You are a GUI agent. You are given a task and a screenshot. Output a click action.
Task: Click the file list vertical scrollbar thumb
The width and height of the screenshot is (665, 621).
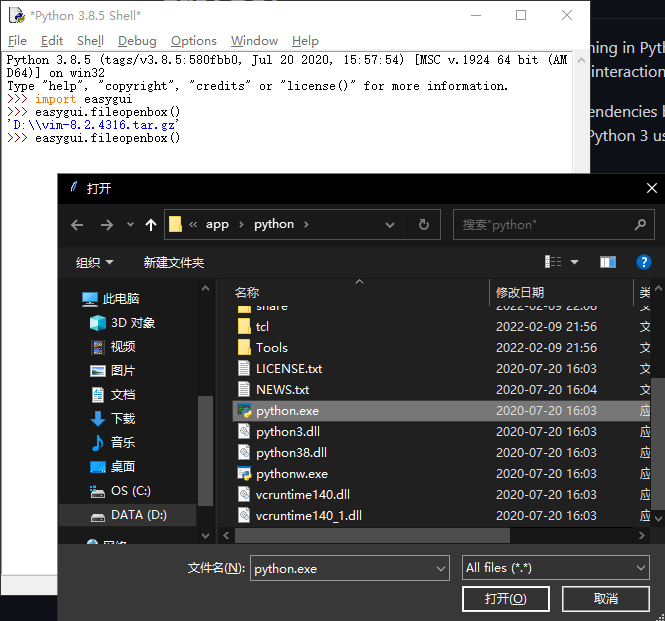[x=658, y=443]
